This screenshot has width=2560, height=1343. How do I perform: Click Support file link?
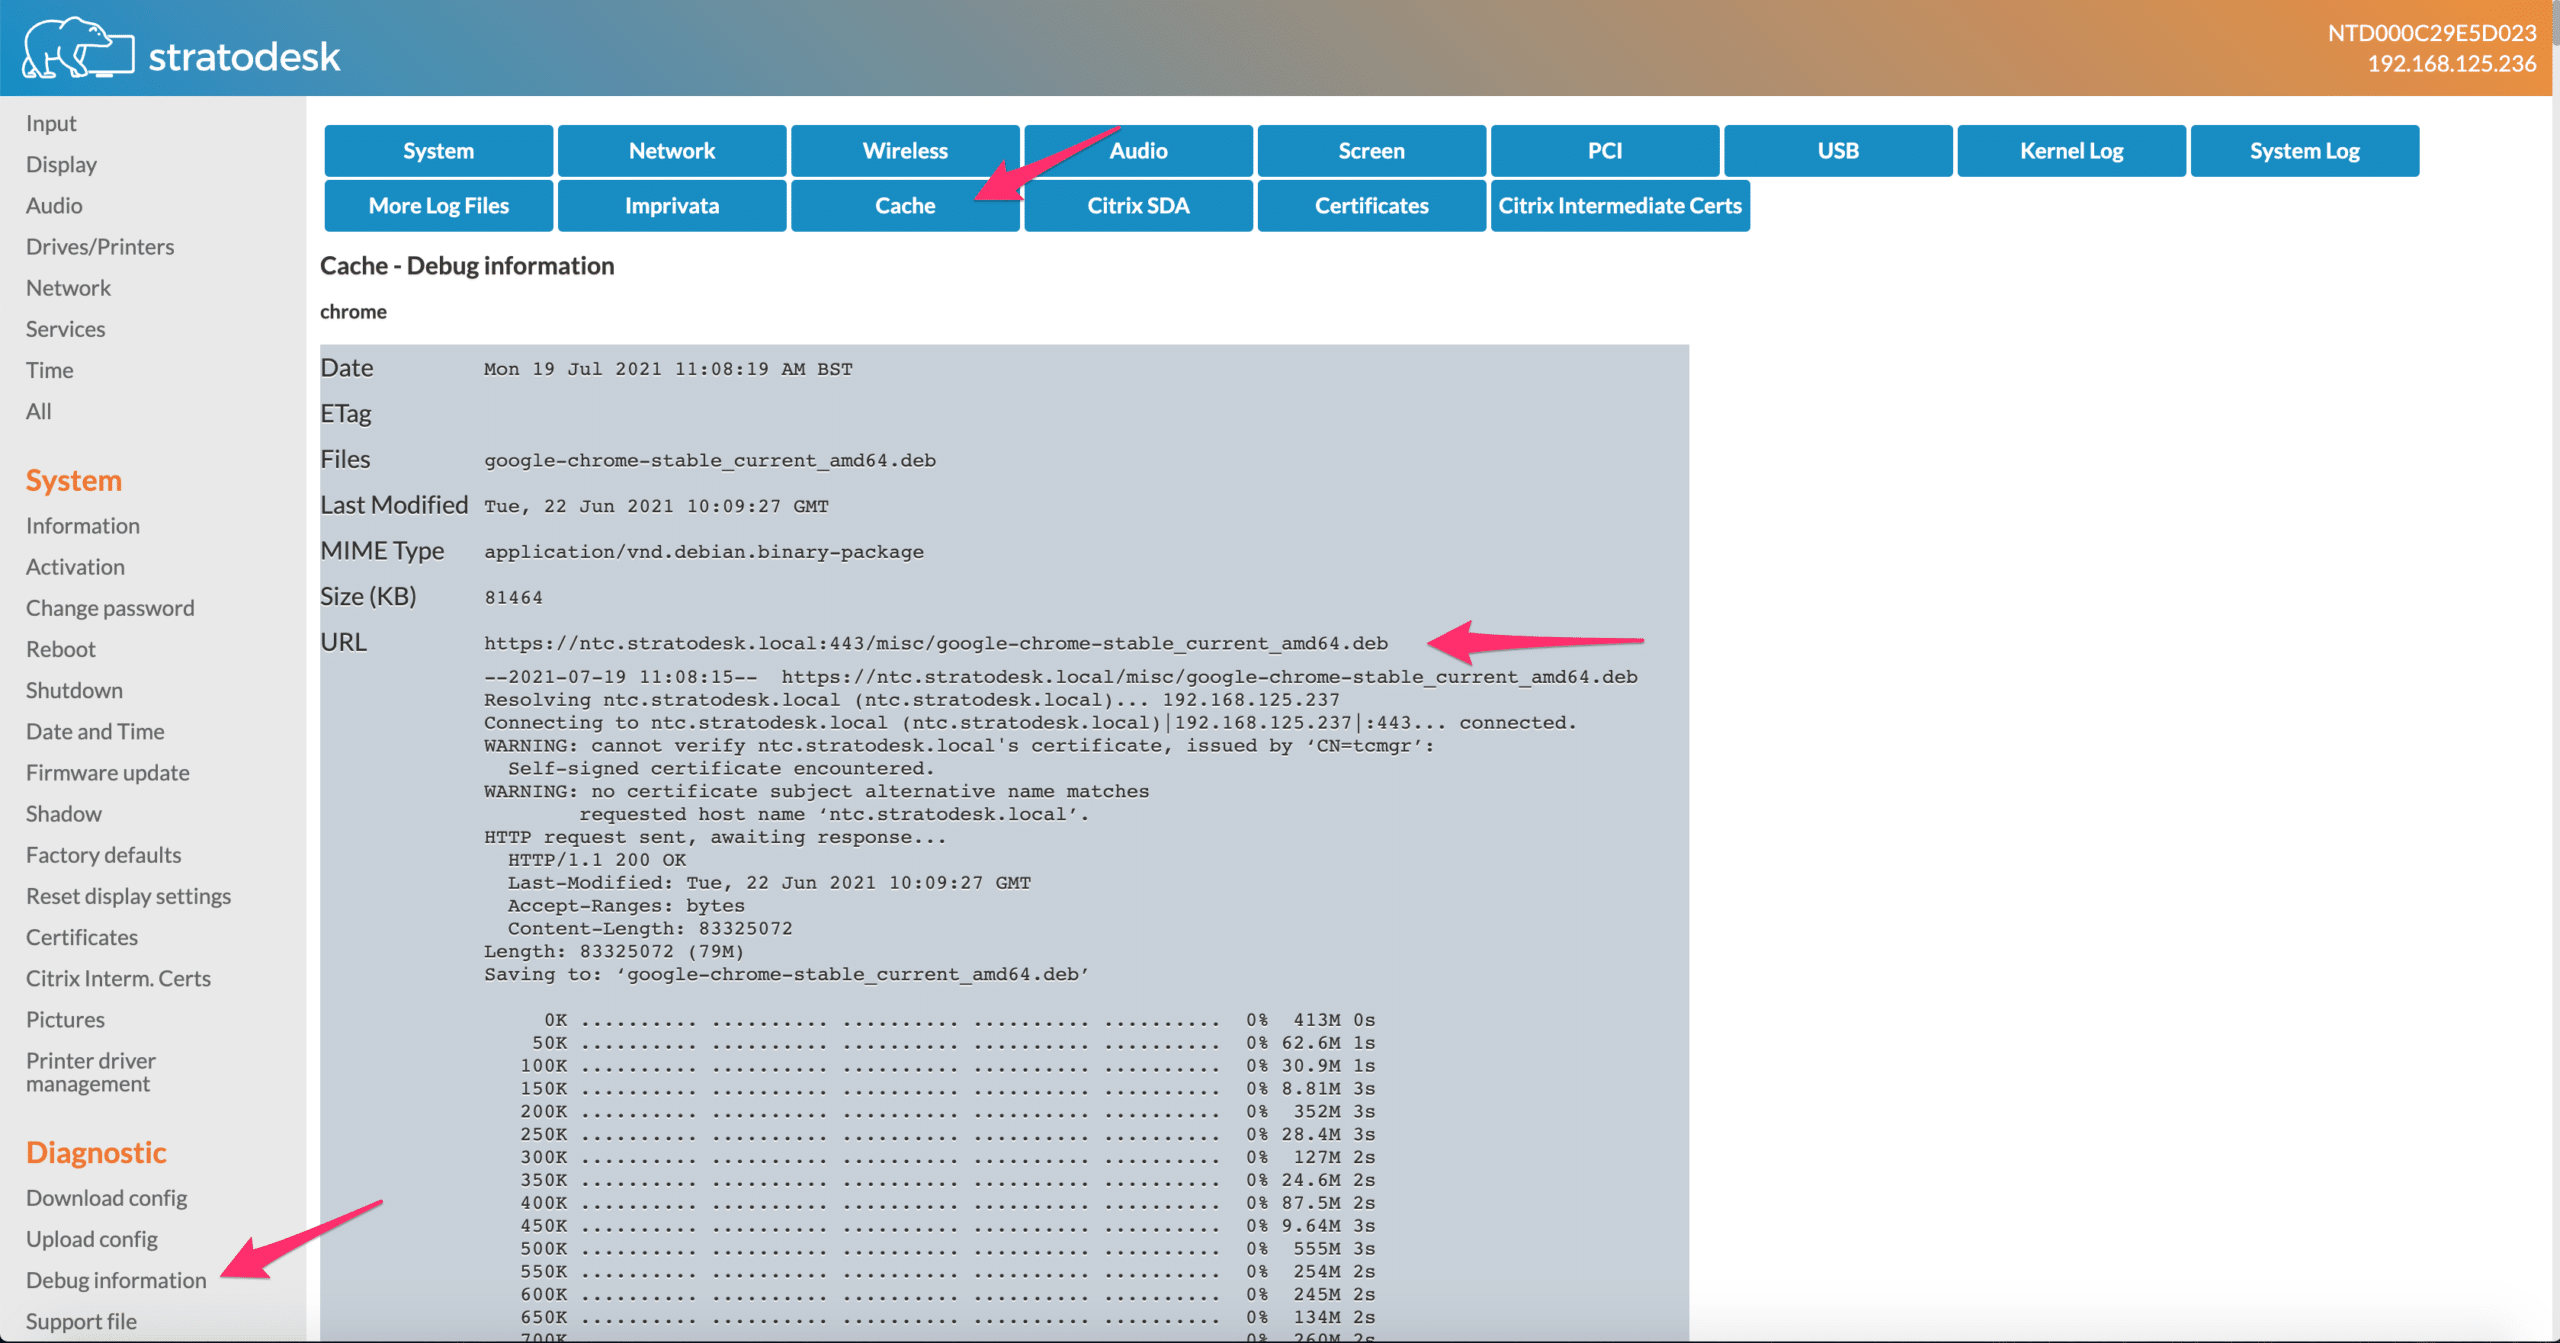coord(81,1321)
